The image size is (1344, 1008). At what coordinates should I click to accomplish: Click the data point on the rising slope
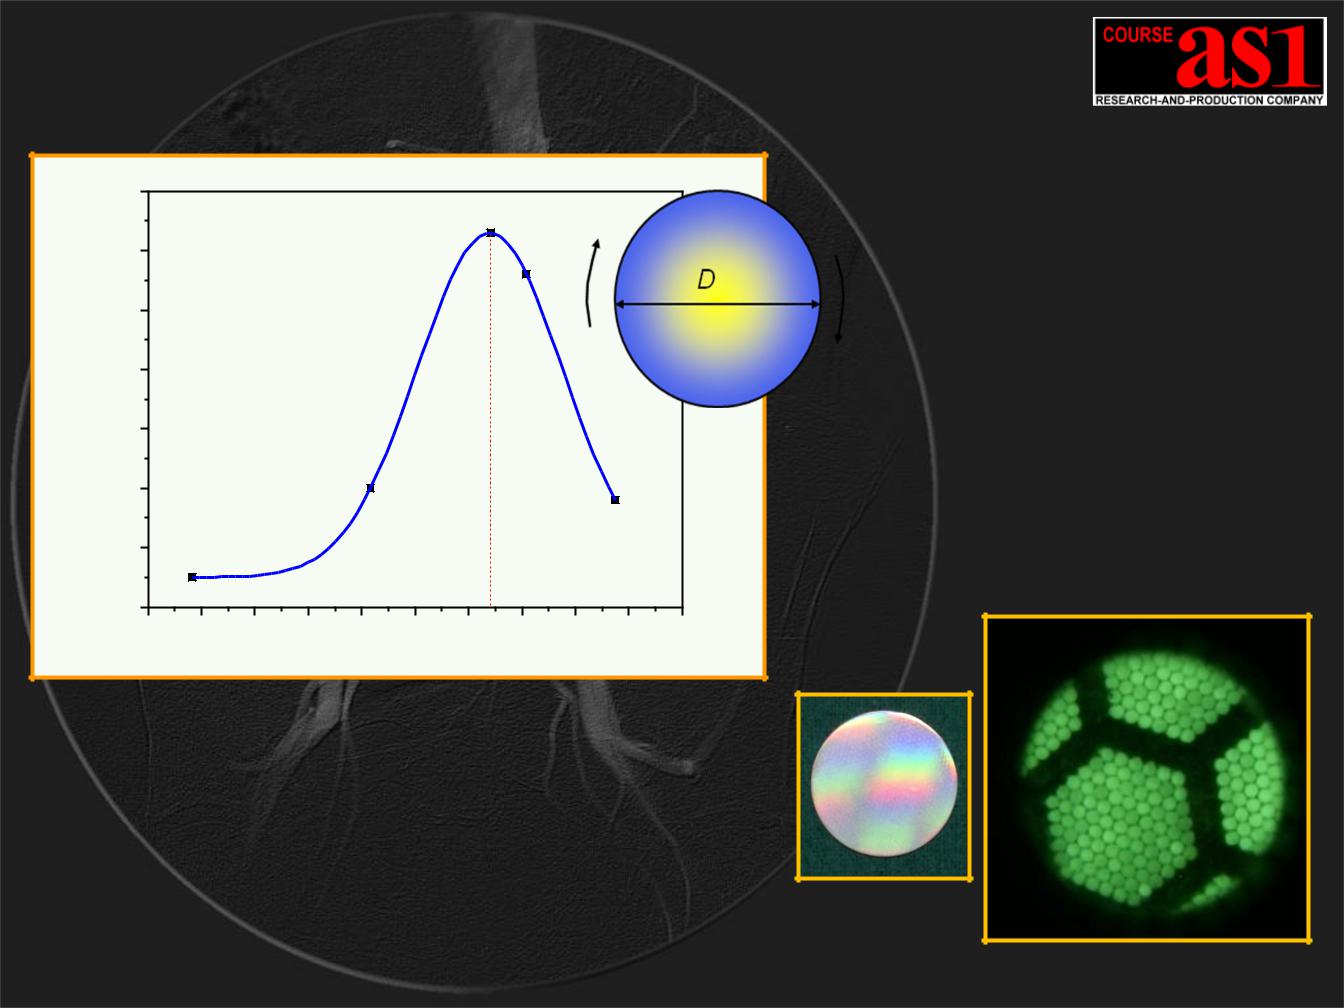[370, 488]
